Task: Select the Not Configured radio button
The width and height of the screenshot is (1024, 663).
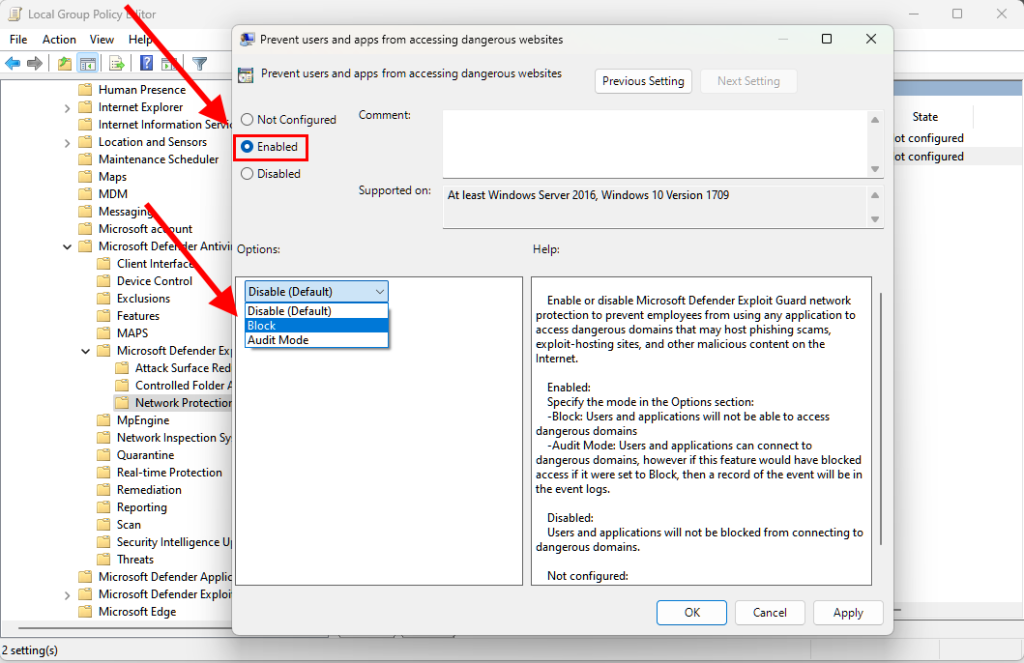Action: point(247,120)
